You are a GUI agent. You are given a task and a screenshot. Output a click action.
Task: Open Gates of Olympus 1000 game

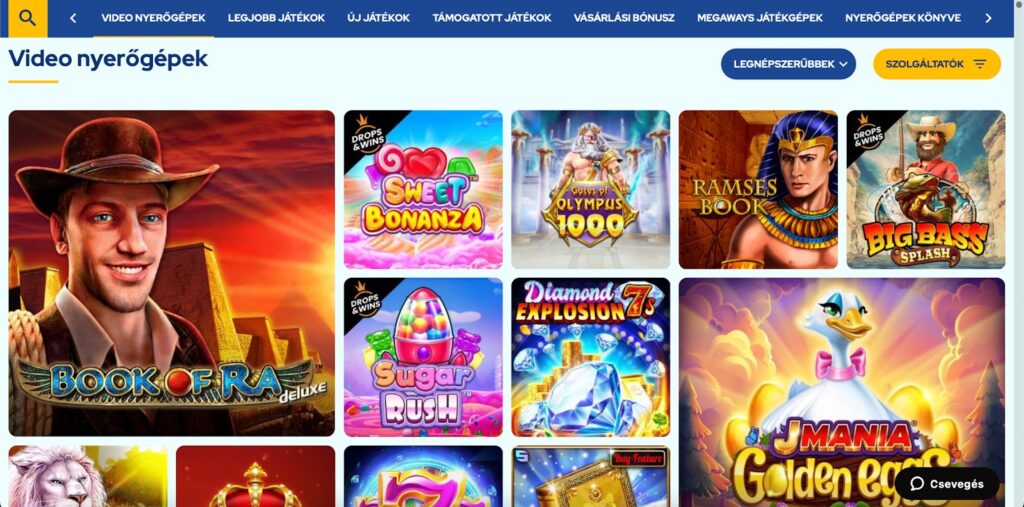pyautogui.click(x=590, y=189)
